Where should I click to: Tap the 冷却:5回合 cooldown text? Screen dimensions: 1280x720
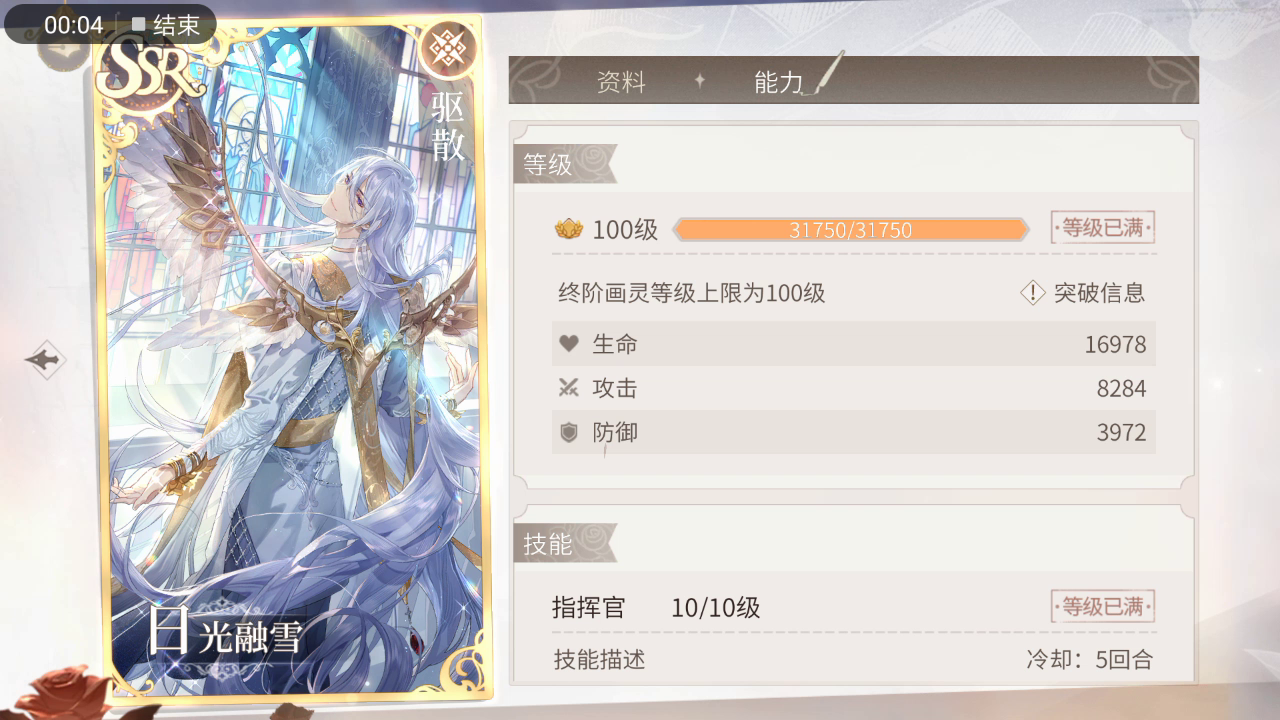click(1089, 659)
